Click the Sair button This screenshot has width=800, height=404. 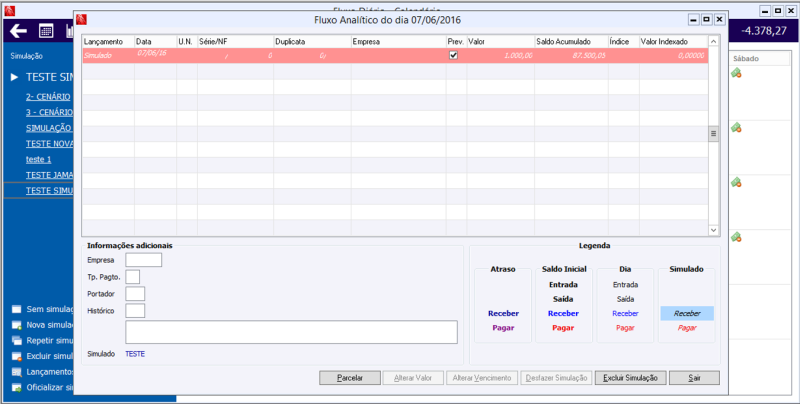[x=694, y=378]
